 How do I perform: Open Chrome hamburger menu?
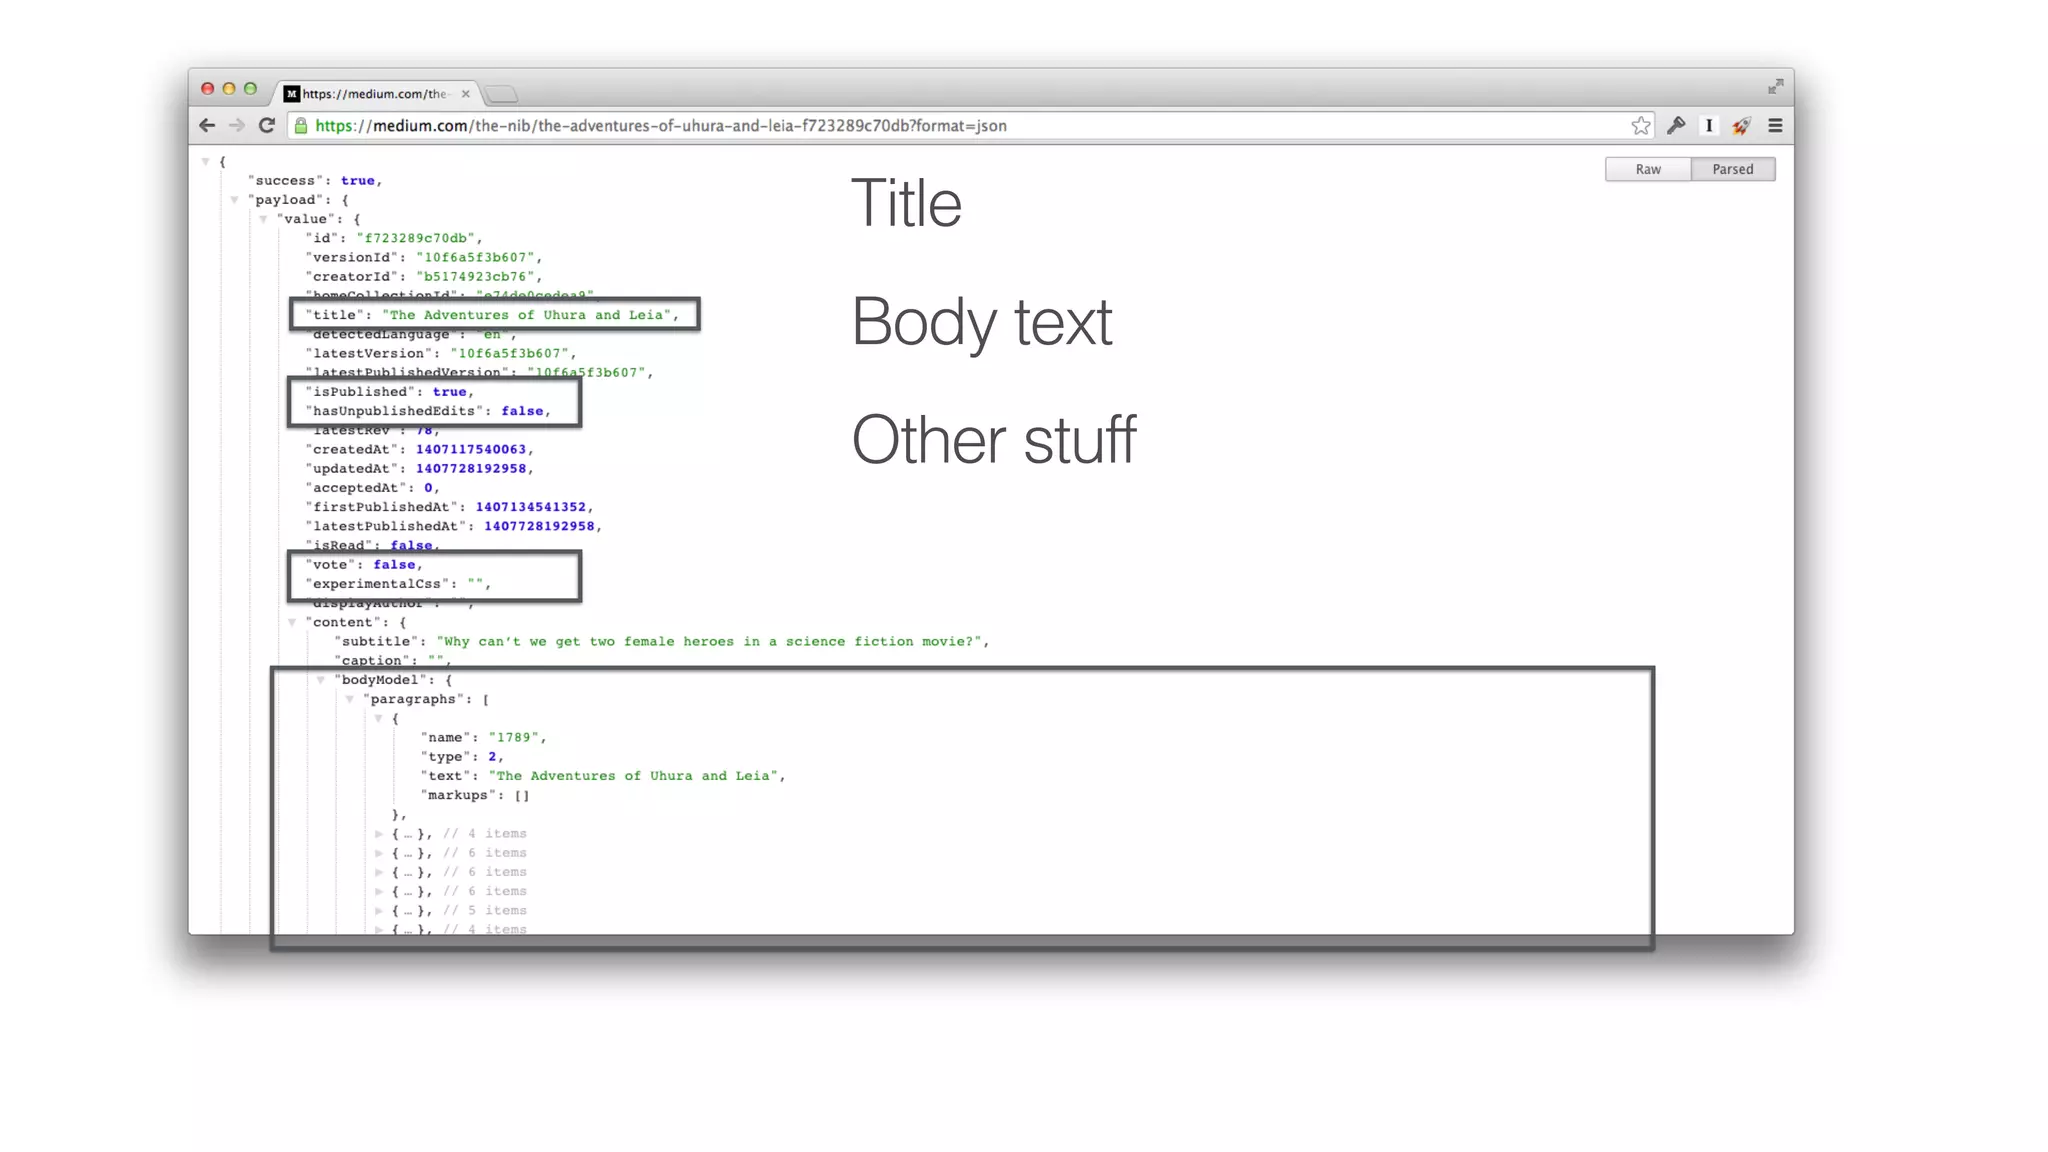point(1775,125)
